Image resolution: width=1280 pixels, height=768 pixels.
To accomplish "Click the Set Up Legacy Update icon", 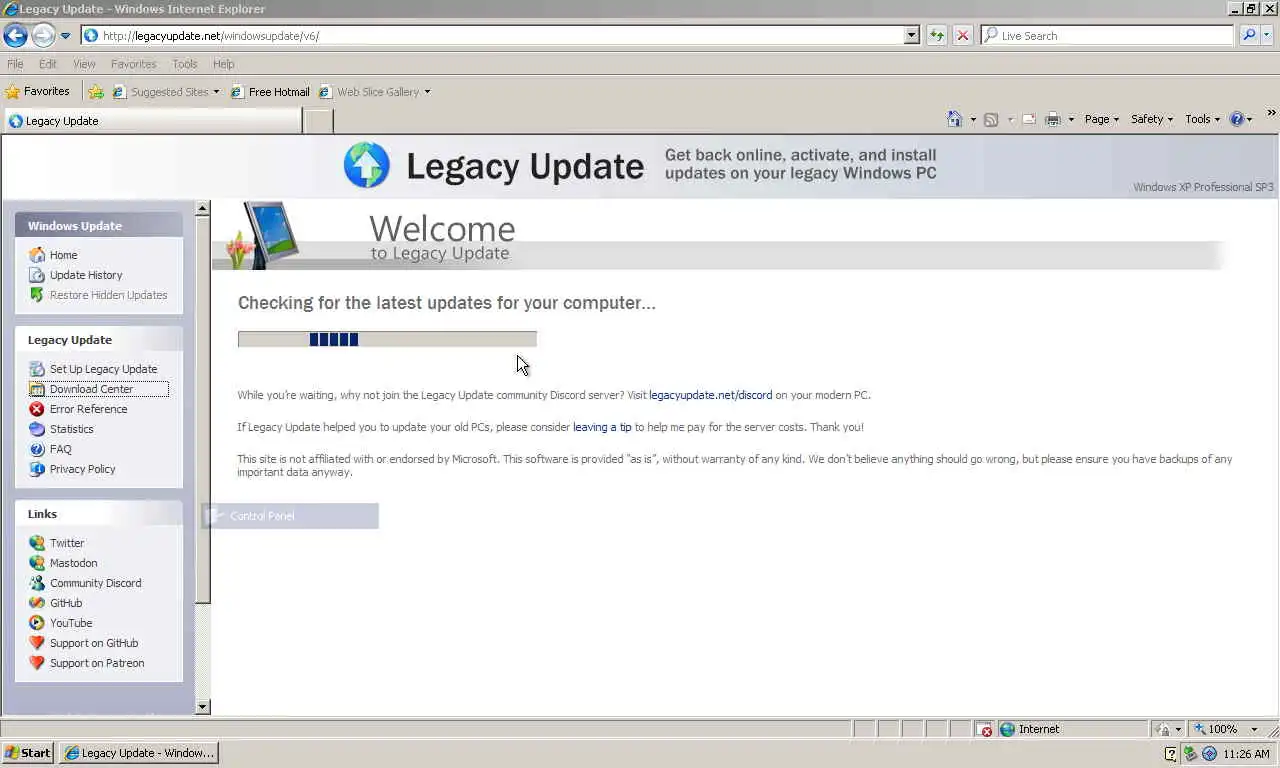I will 37,369.
